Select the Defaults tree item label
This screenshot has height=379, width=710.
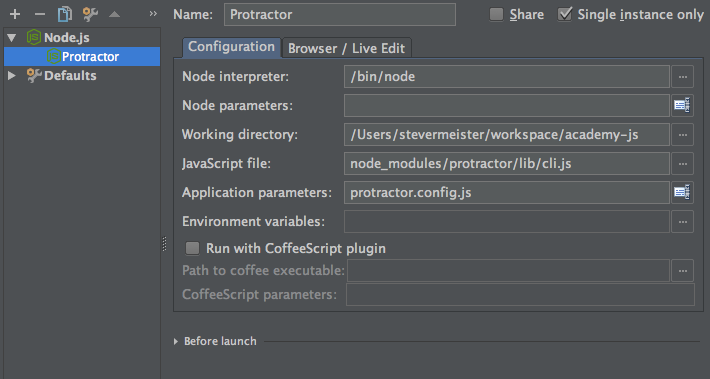[70, 76]
